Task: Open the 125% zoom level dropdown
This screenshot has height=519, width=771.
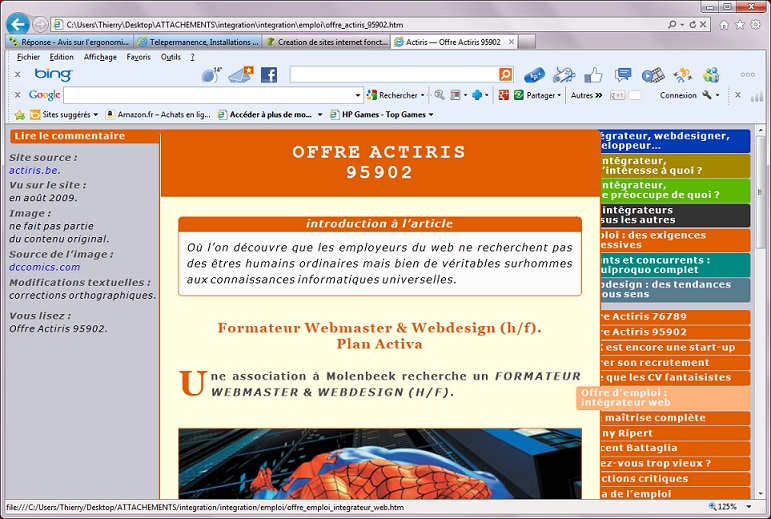Action: 749,507
